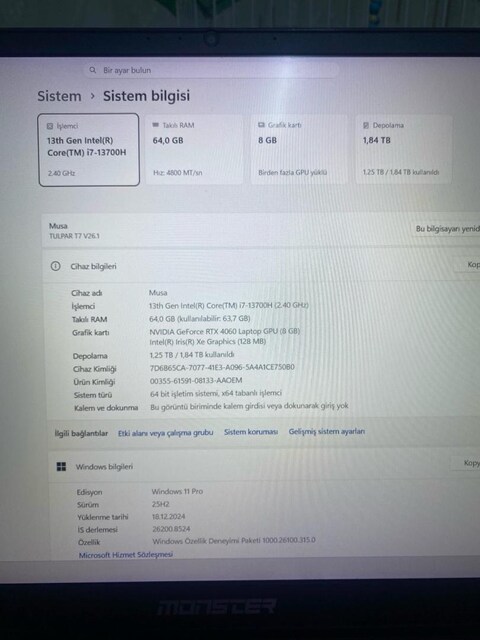Screen dimensions: 480x640
Task: Click the Depolama storage icon
Action: pos(366,125)
